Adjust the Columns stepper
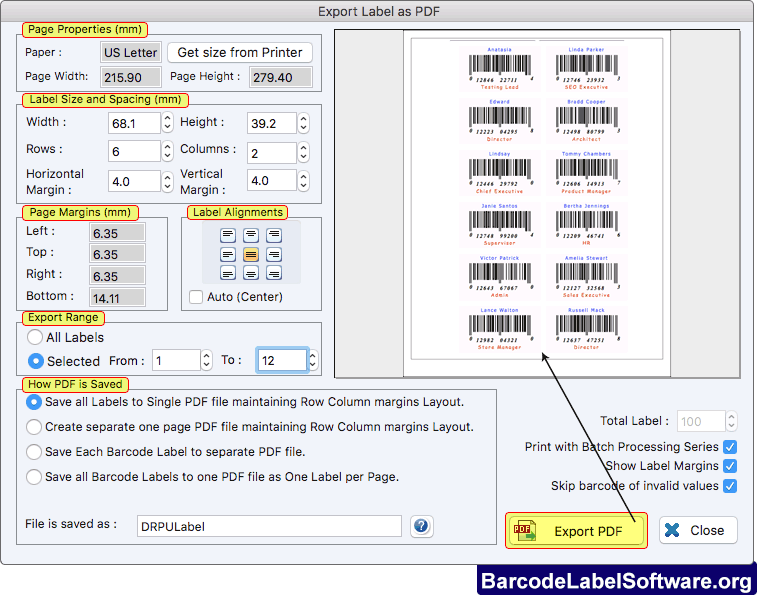 coord(303,153)
